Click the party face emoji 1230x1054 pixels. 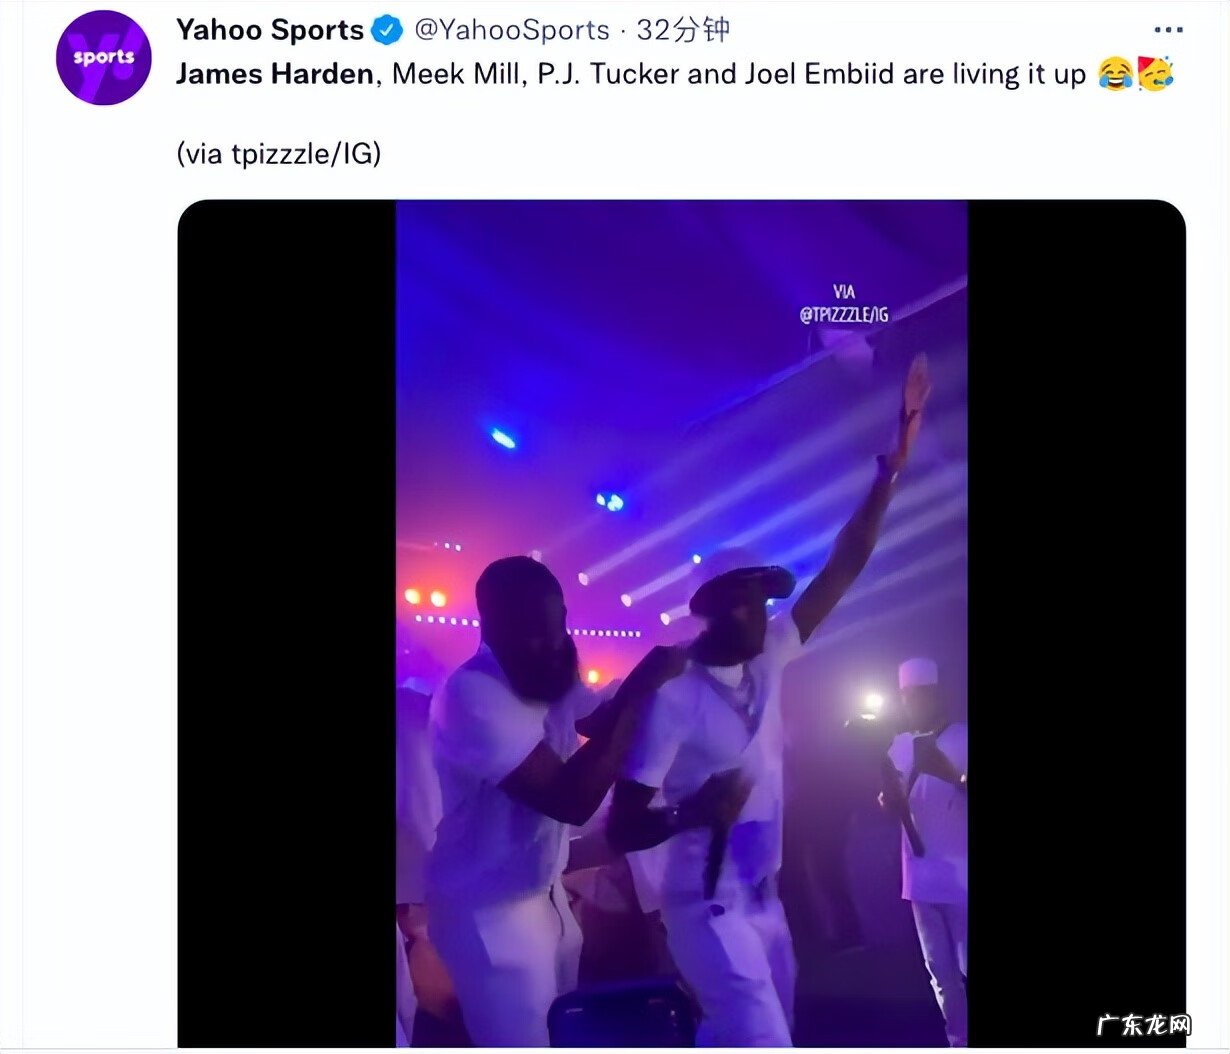pos(1156,74)
